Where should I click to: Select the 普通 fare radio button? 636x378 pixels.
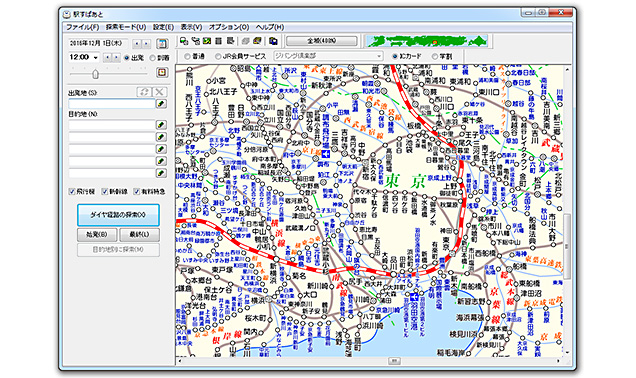187,56
